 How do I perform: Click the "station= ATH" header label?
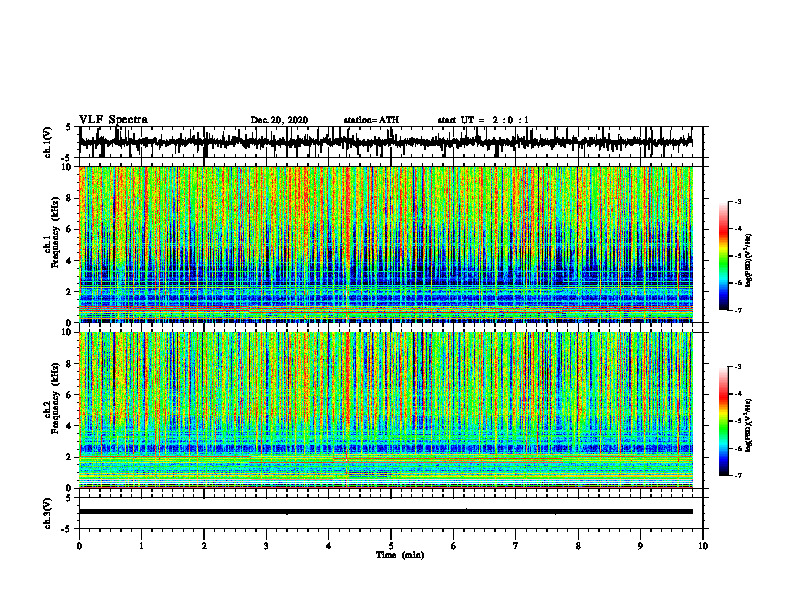[x=371, y=120]
